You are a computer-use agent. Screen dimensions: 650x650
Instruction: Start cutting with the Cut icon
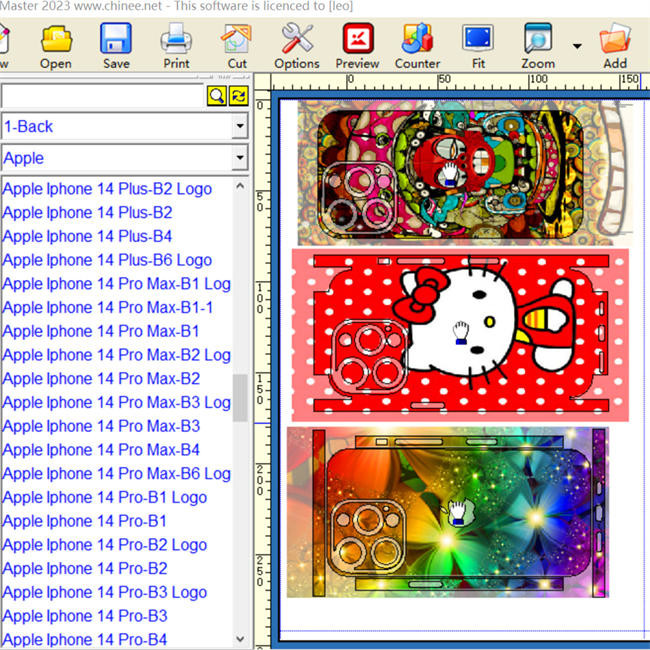(237, 40)
